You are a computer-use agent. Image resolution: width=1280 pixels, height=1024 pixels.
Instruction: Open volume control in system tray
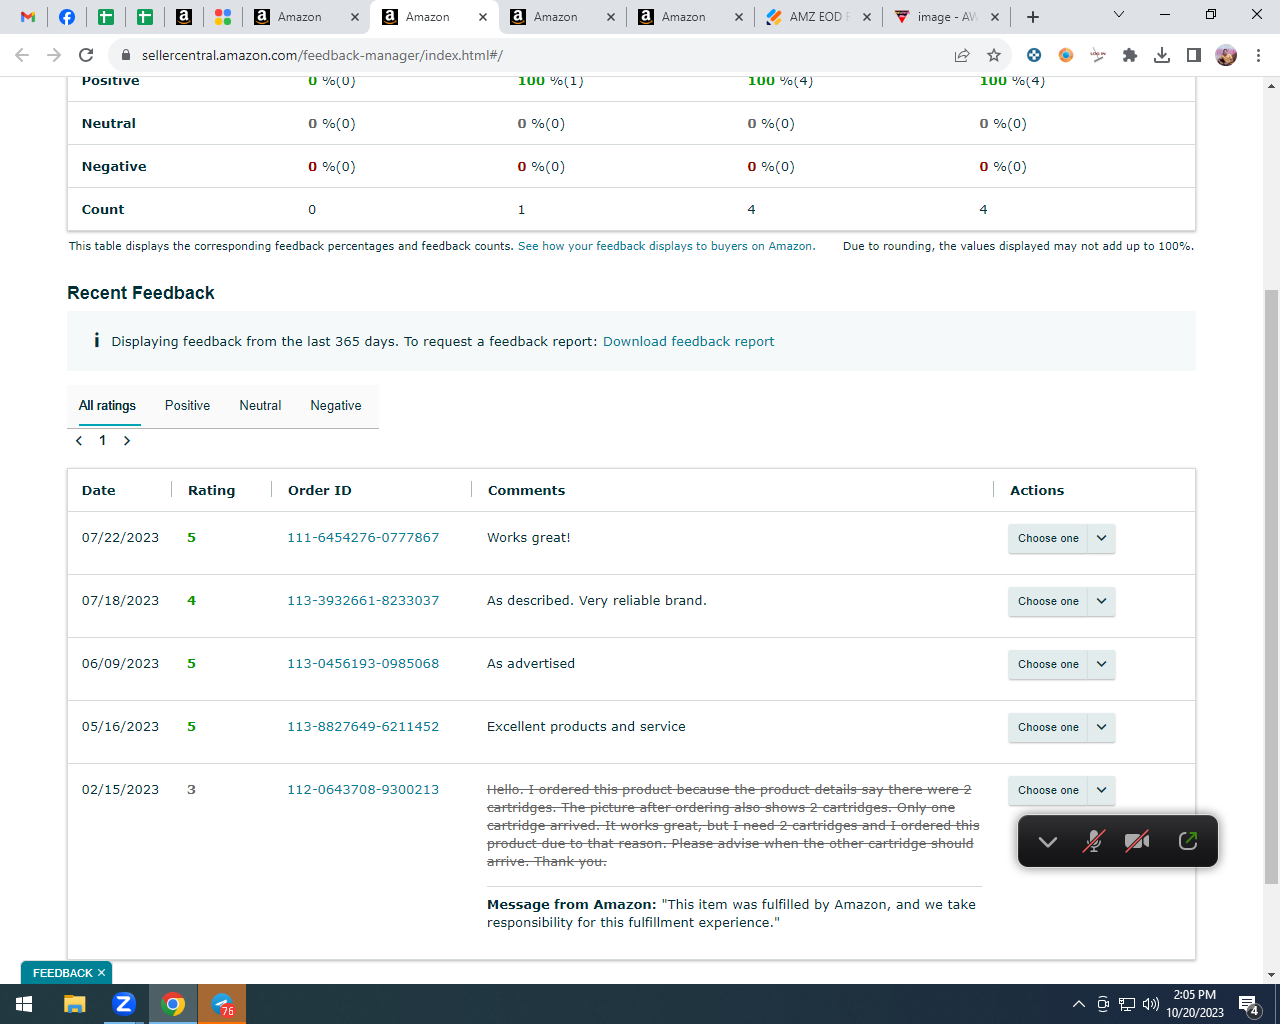click(1150, 1004)
